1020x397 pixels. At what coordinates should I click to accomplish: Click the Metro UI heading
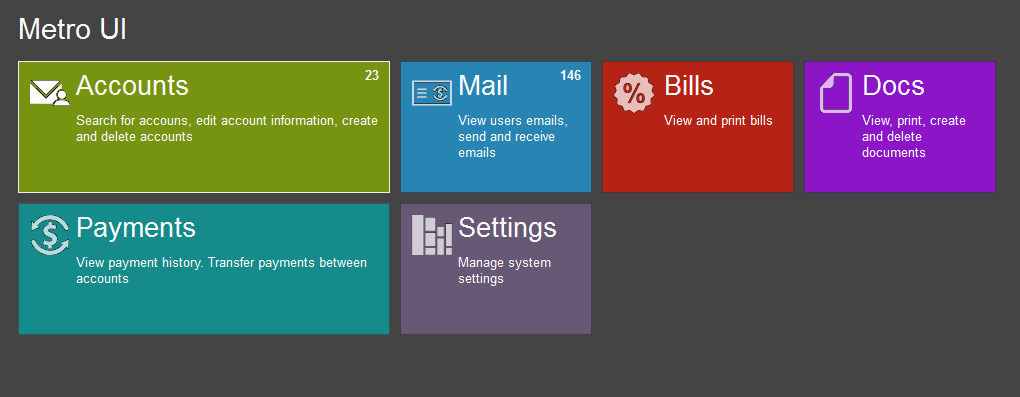[72, 29]
